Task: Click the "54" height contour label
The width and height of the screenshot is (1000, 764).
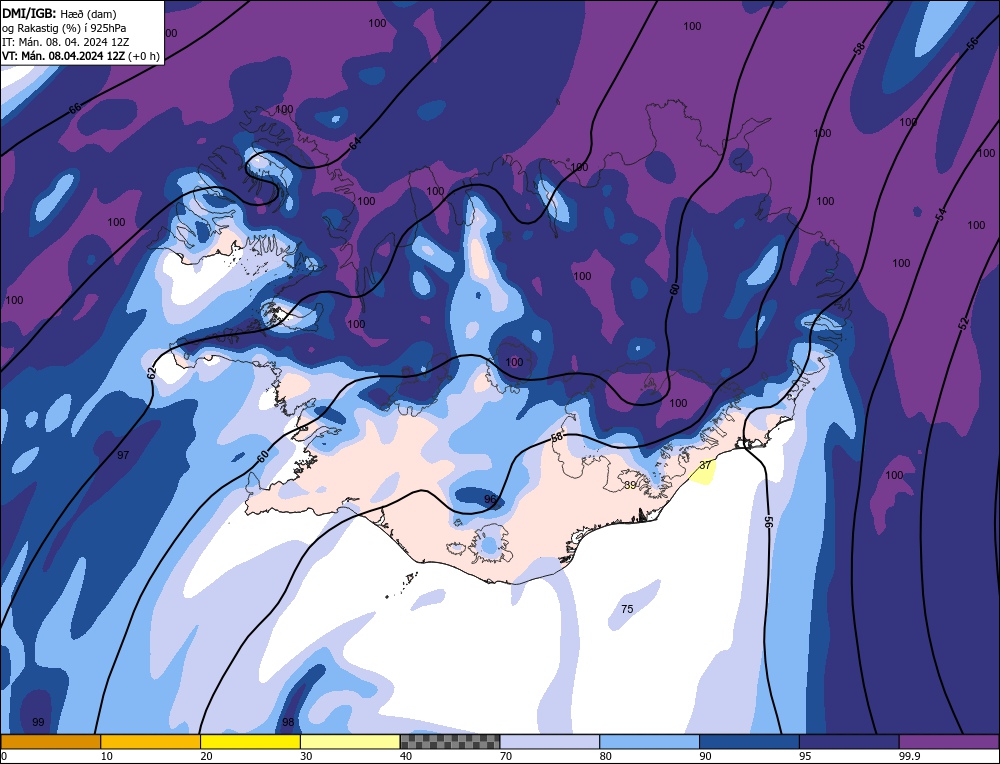Action: [941, 215]
